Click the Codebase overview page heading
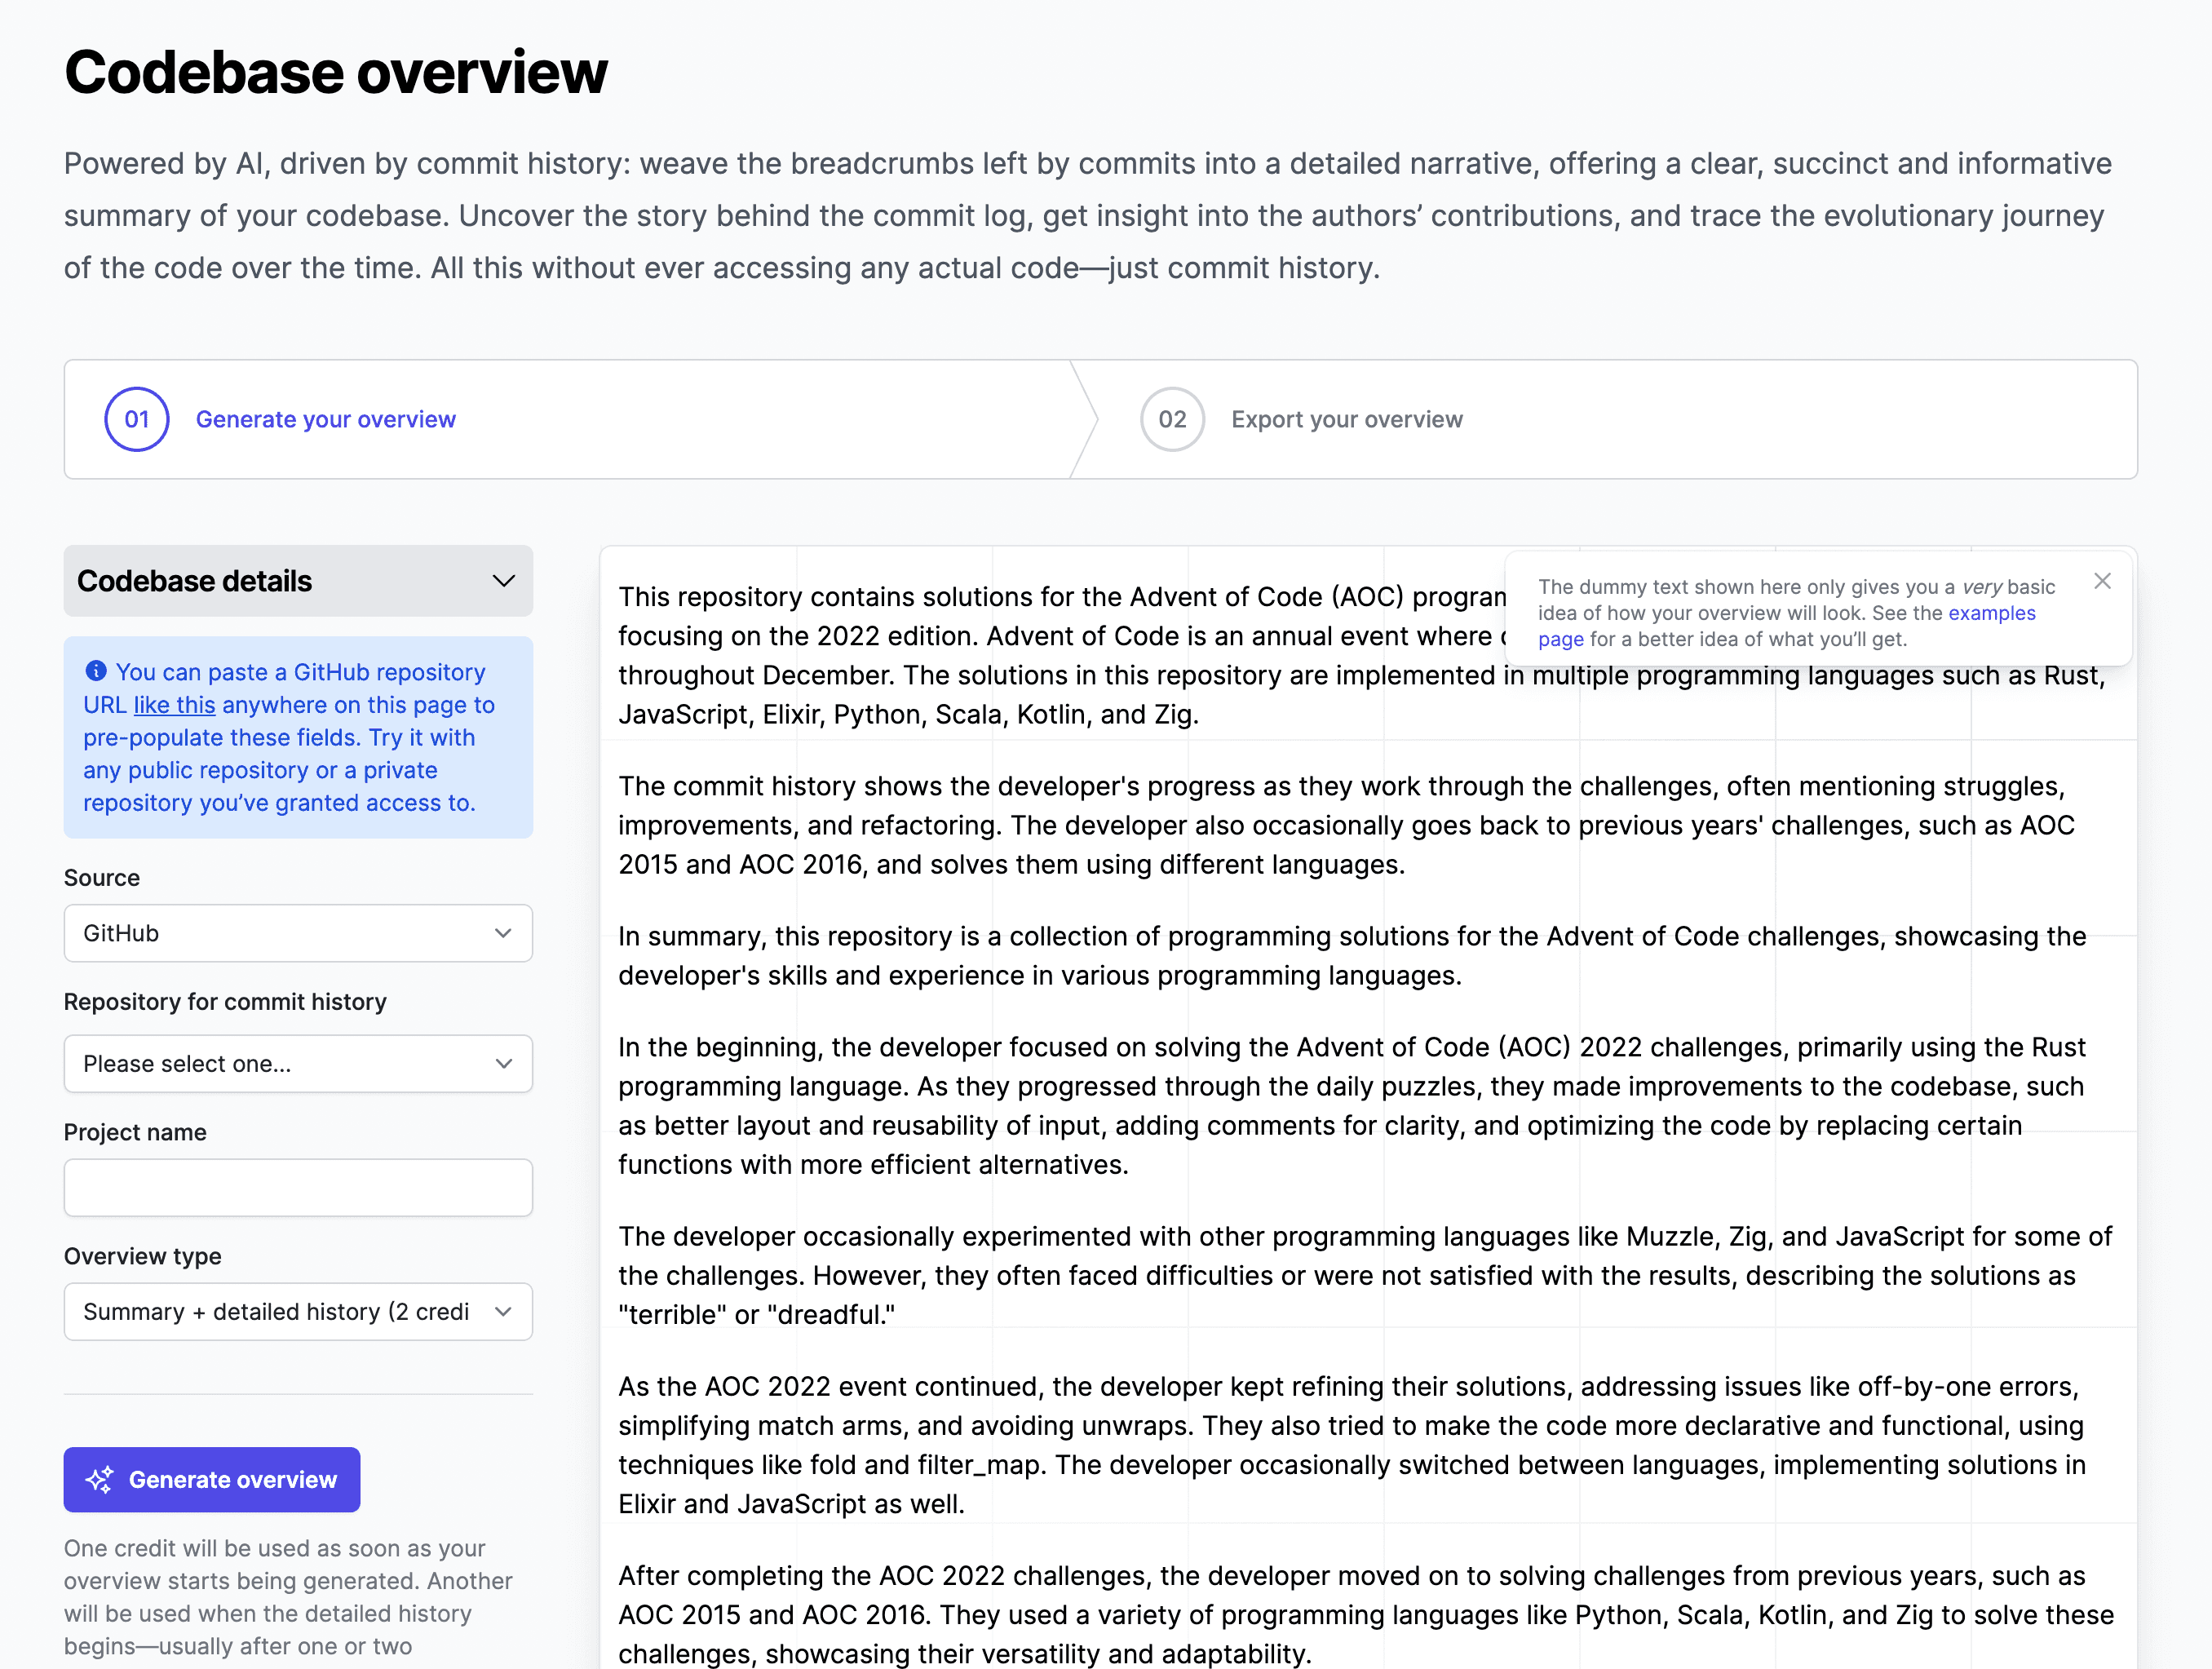The height and width of the screenshot is (1669, 2212). 336,72
